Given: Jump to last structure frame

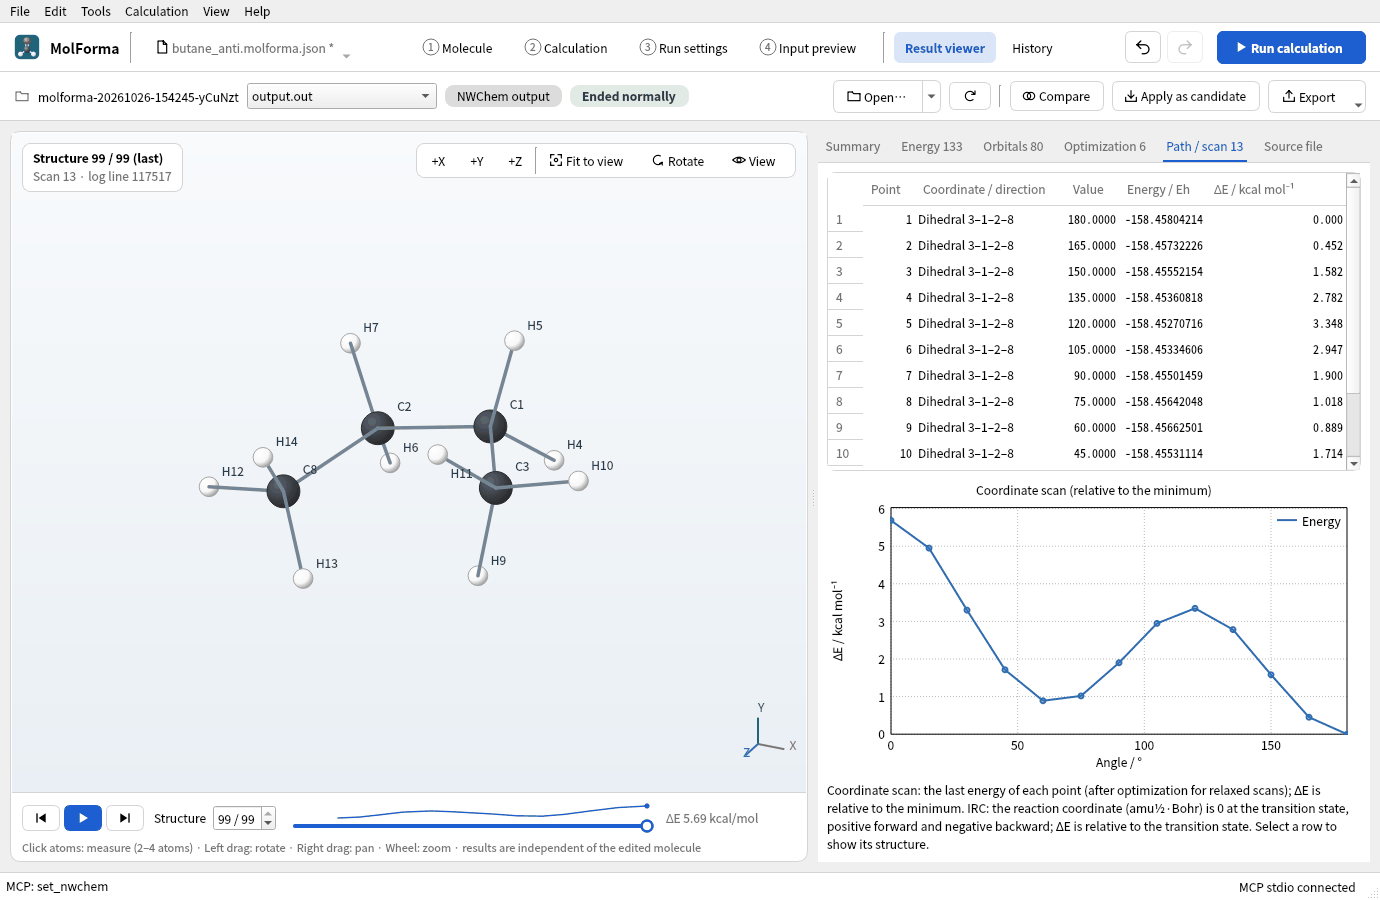Looking at the screenshot, I should [x=125, y=818].
